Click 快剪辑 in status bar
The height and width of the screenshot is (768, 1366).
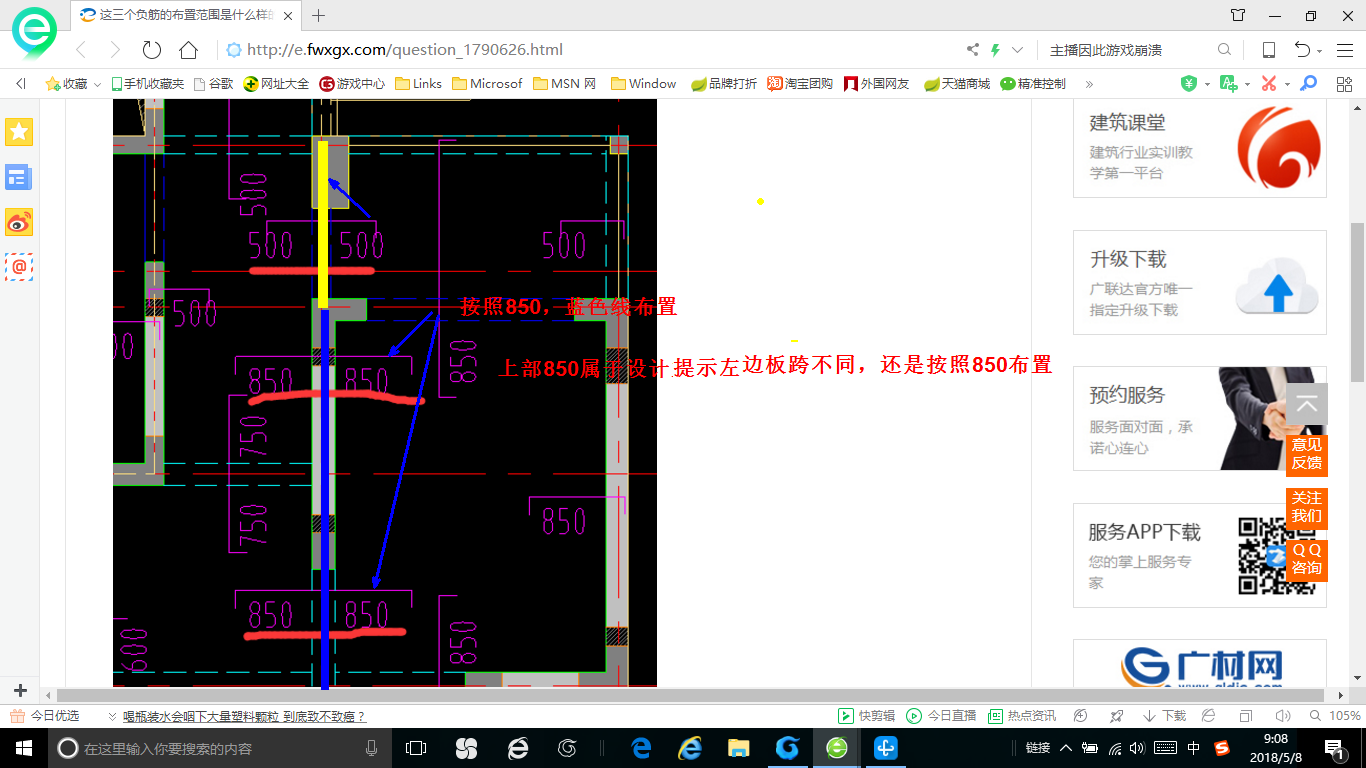tap(866, 716)
